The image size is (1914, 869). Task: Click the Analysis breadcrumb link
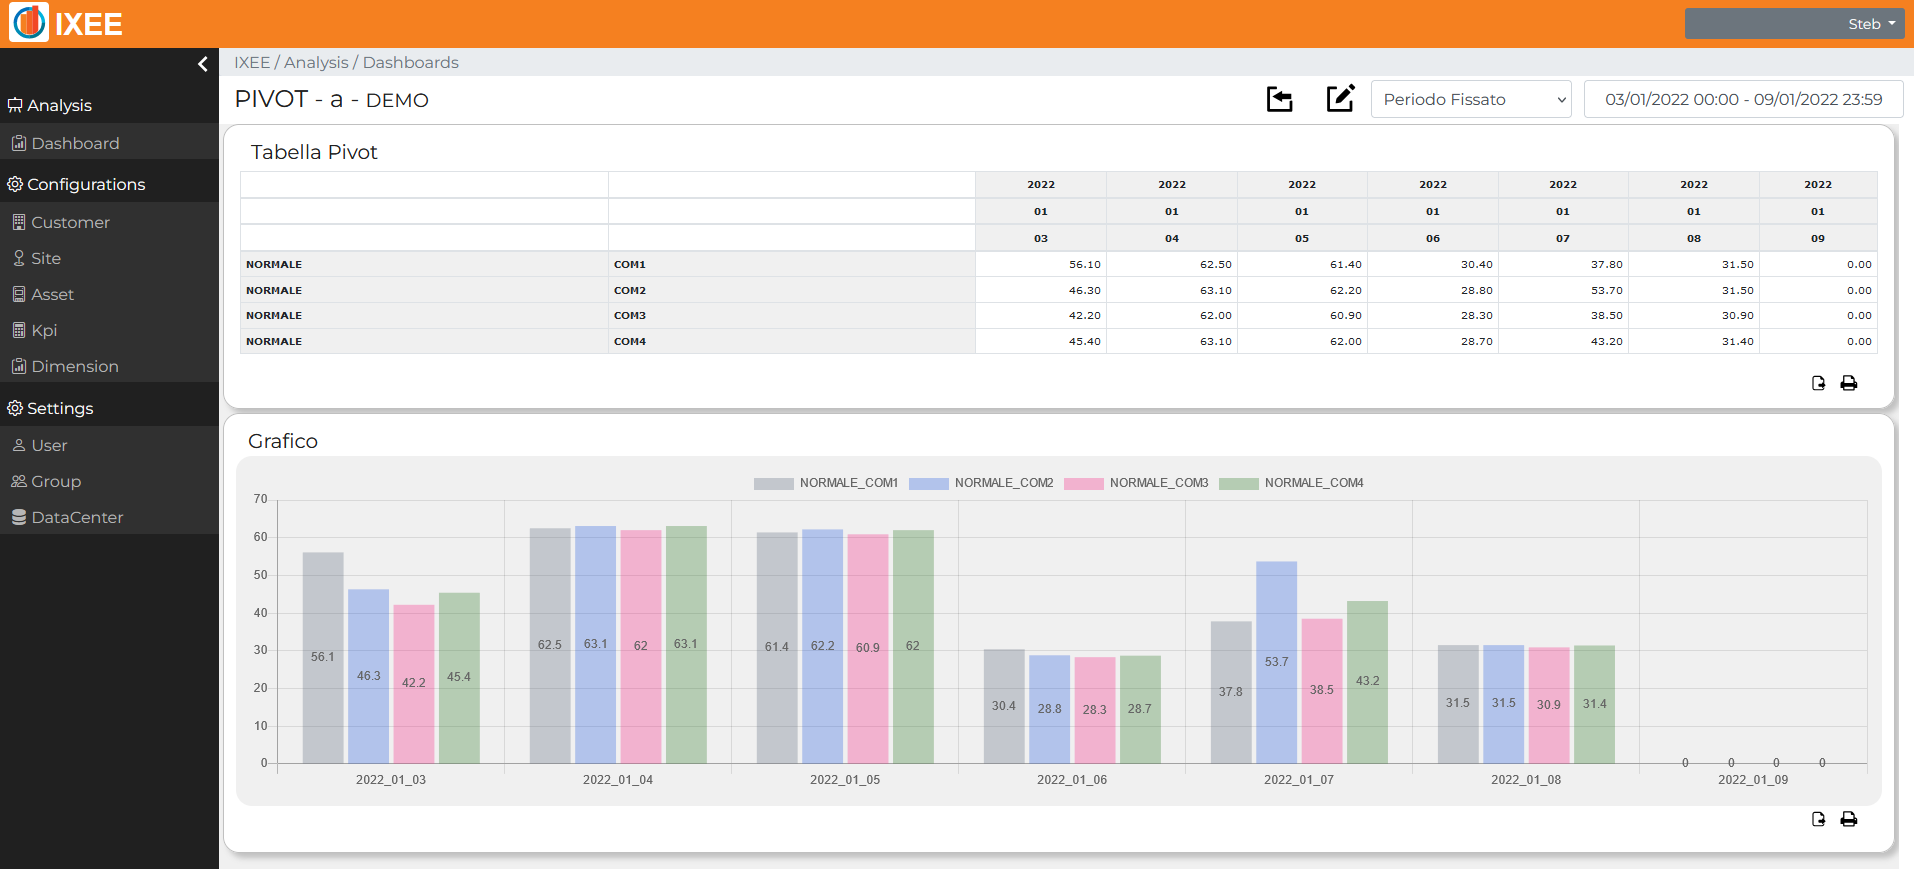point(316,62)
